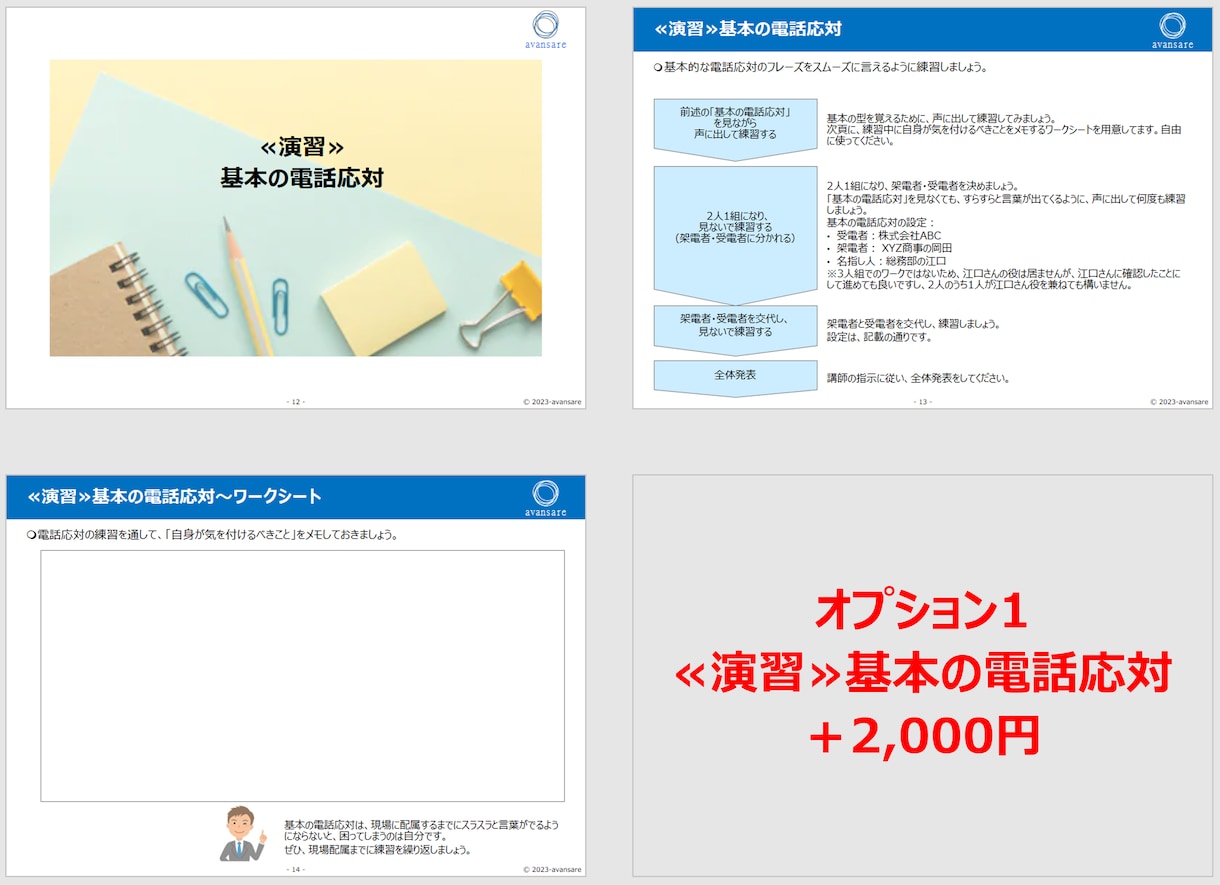Click the '2人1組になり、見ないで練習する' step box

pyautogui.click(x=735, y=233)
